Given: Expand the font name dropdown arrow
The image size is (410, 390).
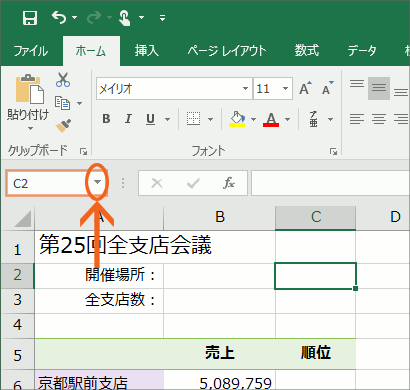Looking at the screenshot, I should pos(245,89).
